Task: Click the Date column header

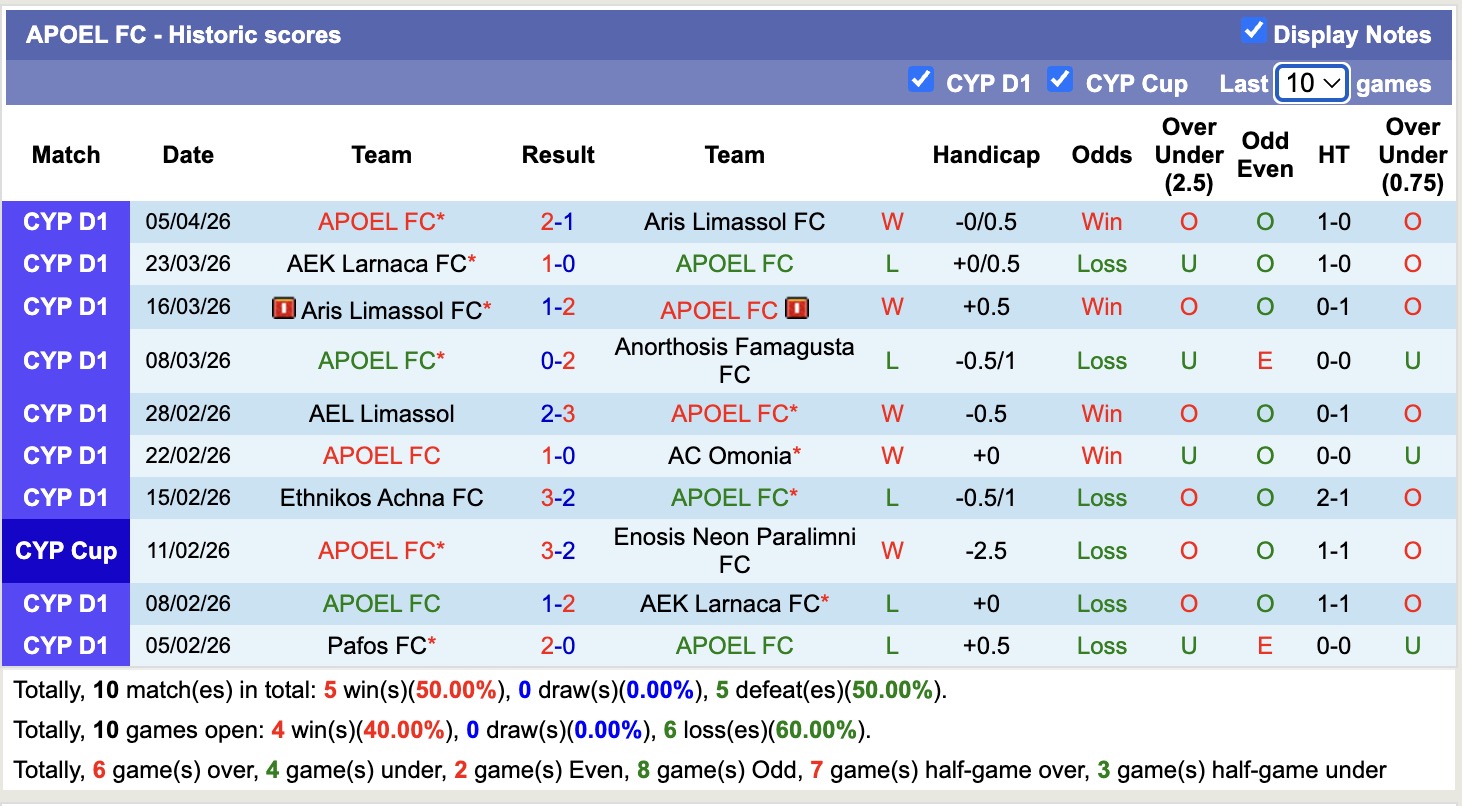Action: (x=187, y=155)
